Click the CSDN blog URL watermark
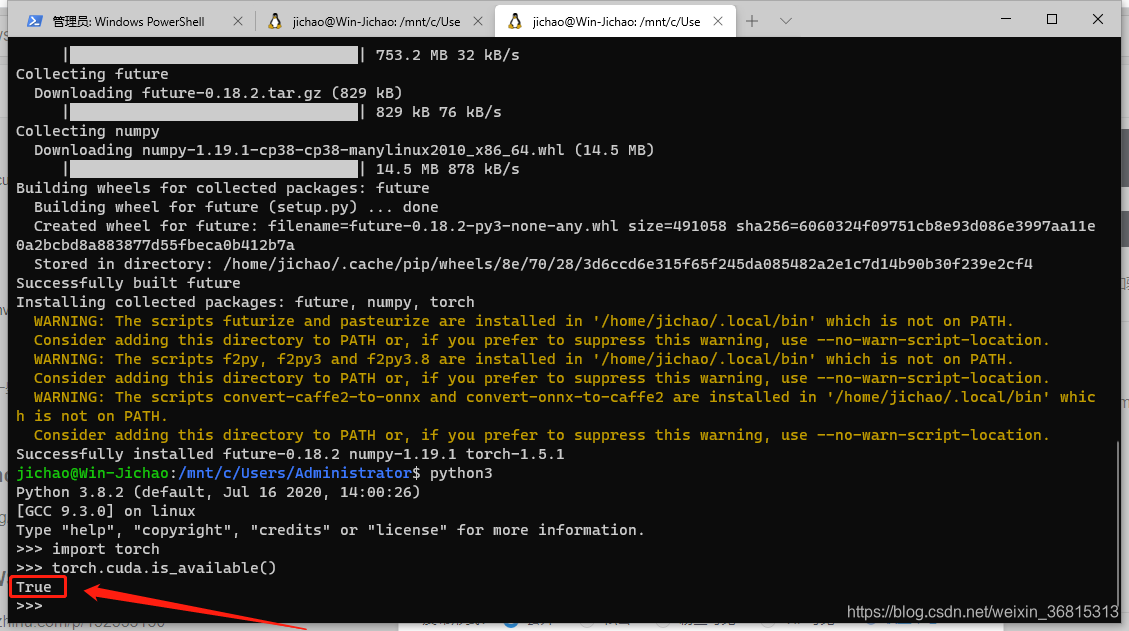Screen dimensions: 1129x631 (982, 610)
